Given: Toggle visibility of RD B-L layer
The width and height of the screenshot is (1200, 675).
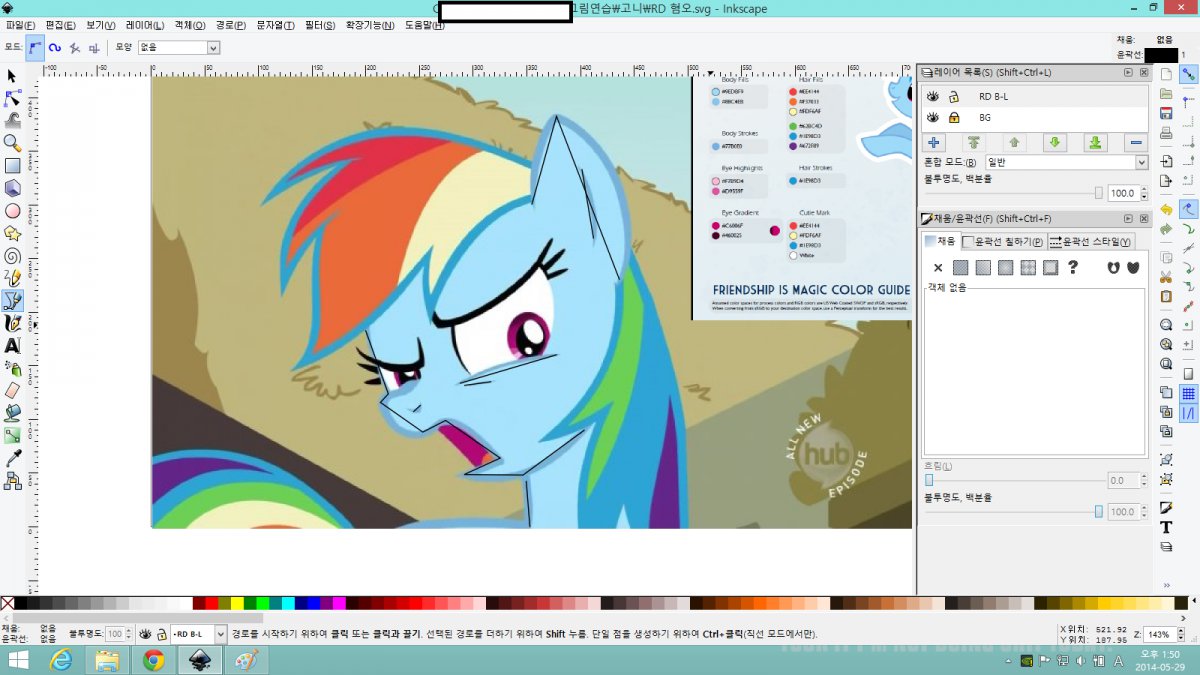Looking at the screenshot, I should [x=933, y=97].
